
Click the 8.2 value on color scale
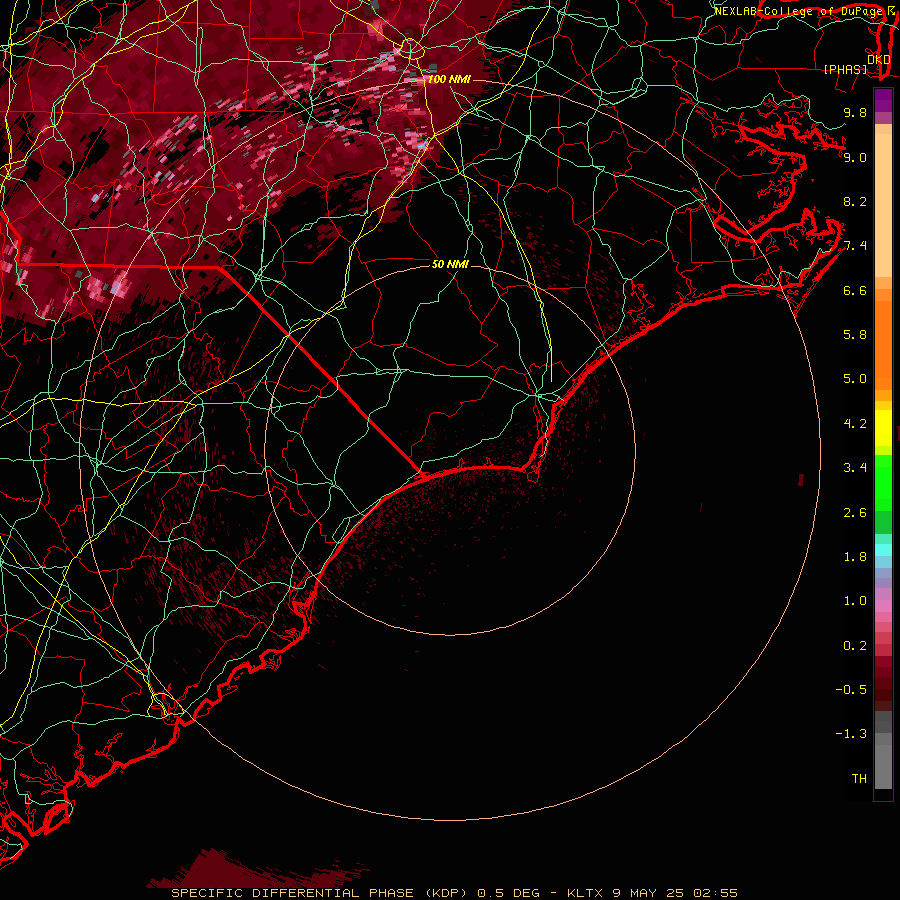(x=855, y=201)
